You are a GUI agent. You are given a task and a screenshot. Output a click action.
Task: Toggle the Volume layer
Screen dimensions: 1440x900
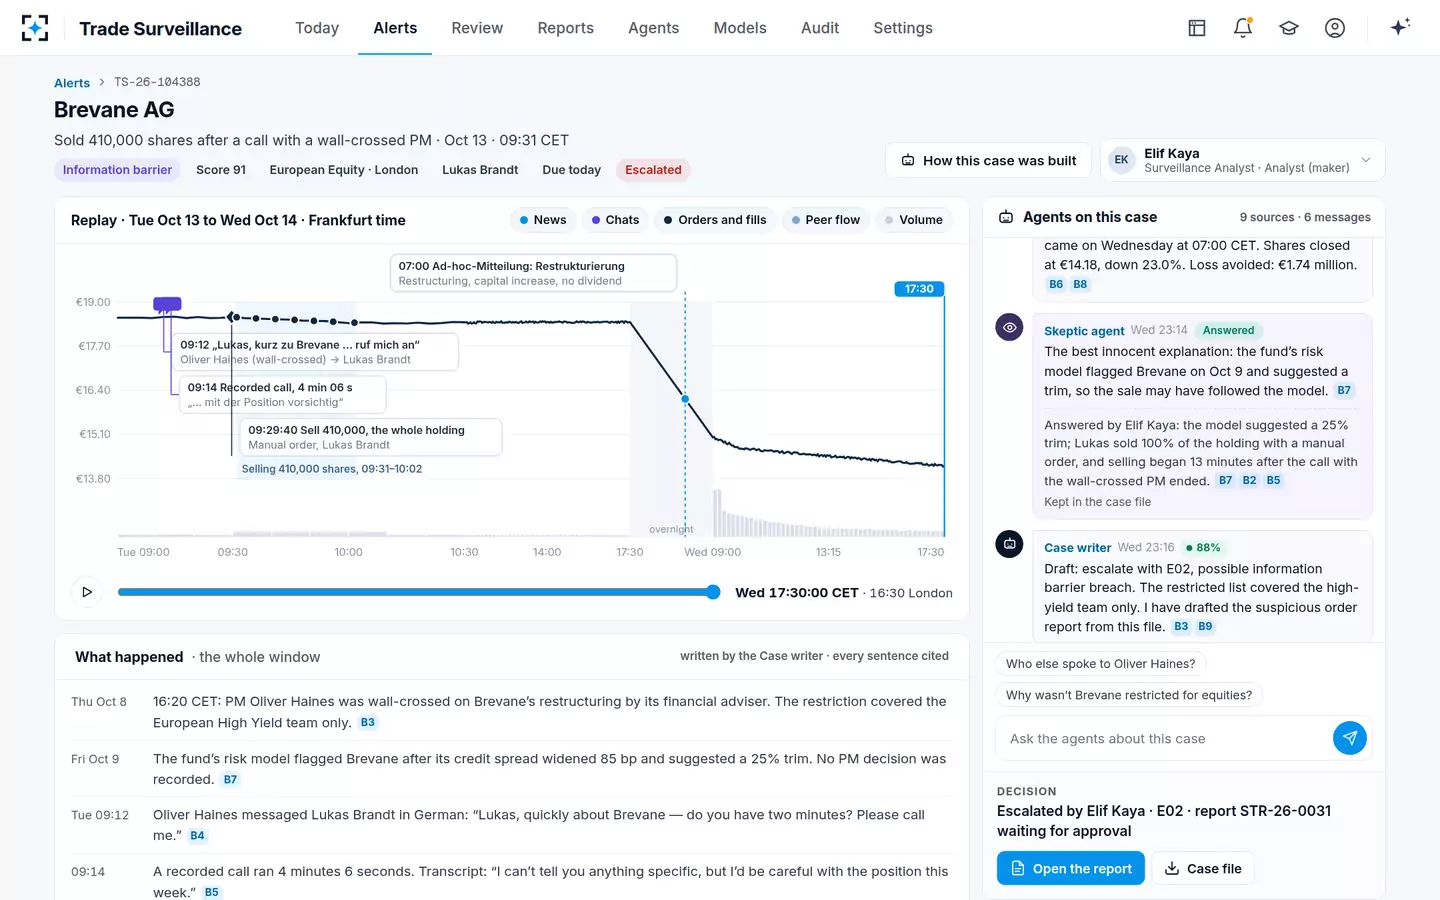coord(914,220)
